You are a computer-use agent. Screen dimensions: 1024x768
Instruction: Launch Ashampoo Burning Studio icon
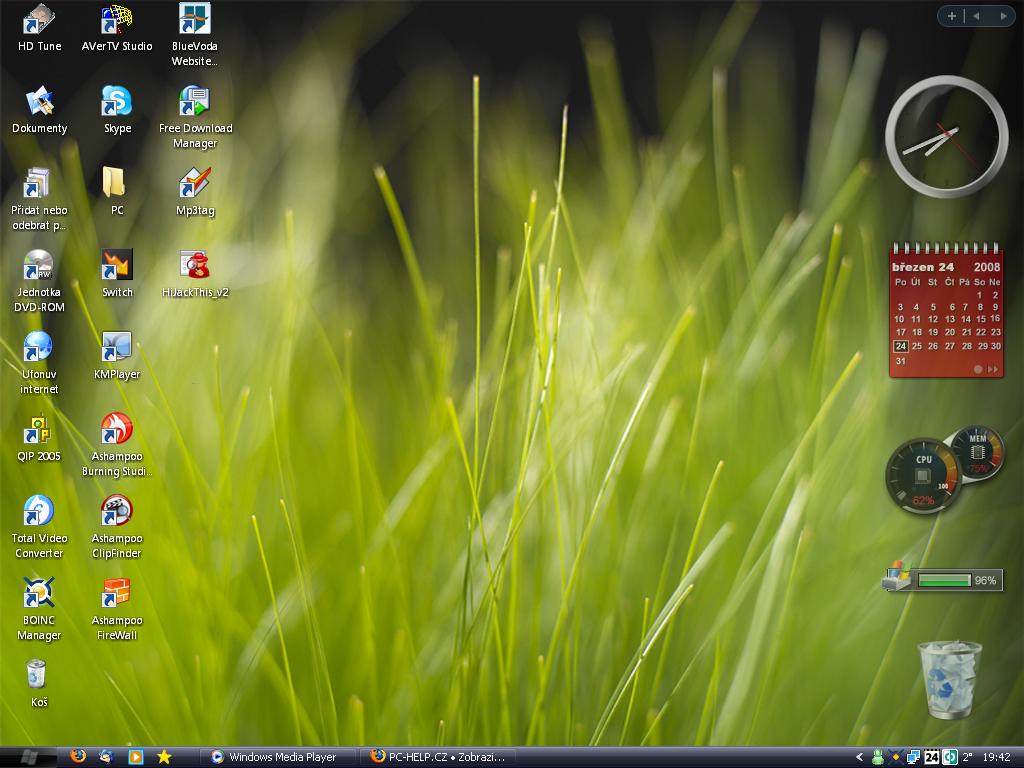(x=117, y=430)
